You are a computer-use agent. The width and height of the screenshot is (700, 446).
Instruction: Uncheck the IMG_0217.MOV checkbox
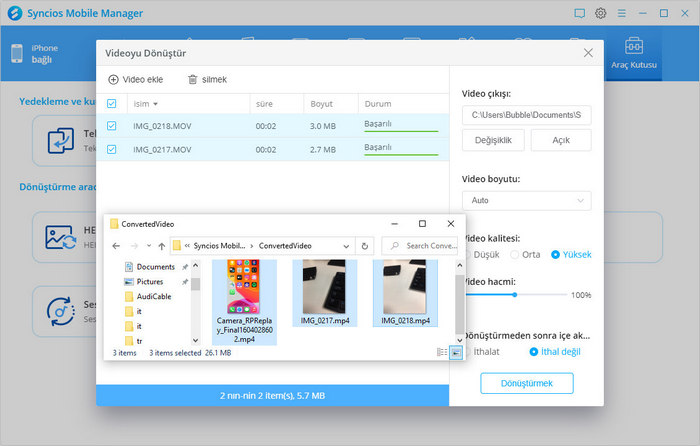[112, 149]
